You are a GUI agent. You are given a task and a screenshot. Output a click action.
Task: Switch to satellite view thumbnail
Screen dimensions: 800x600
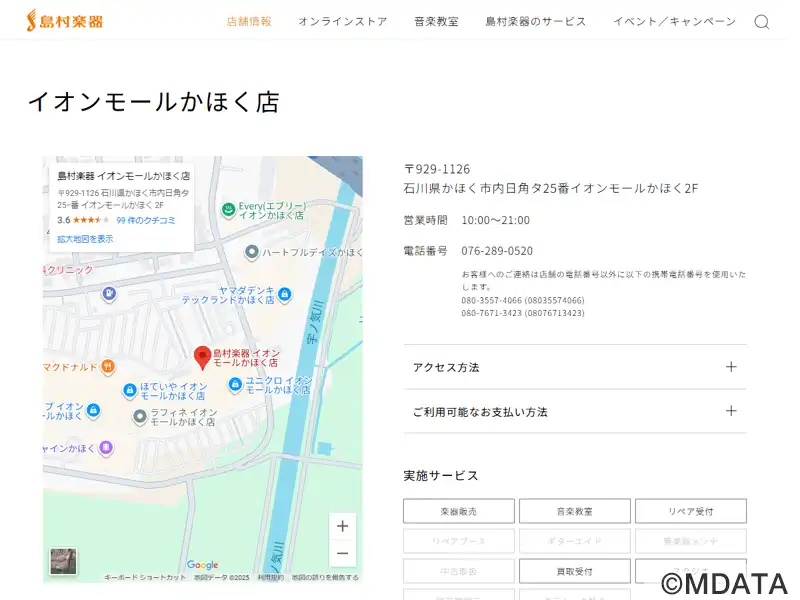click(63, 562)
